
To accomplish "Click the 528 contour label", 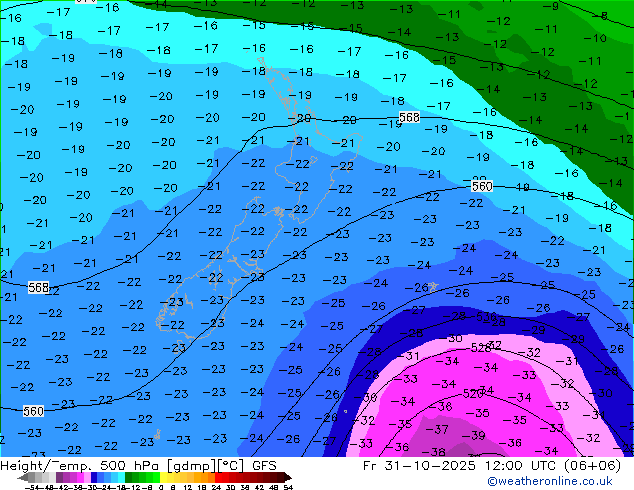I will [x=481, y=348].
